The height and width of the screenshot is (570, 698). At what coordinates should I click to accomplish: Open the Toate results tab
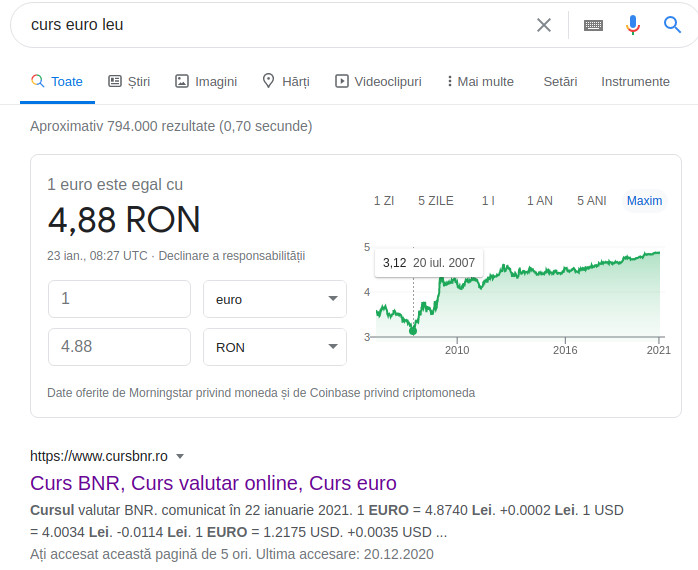(x=57, y=81)
